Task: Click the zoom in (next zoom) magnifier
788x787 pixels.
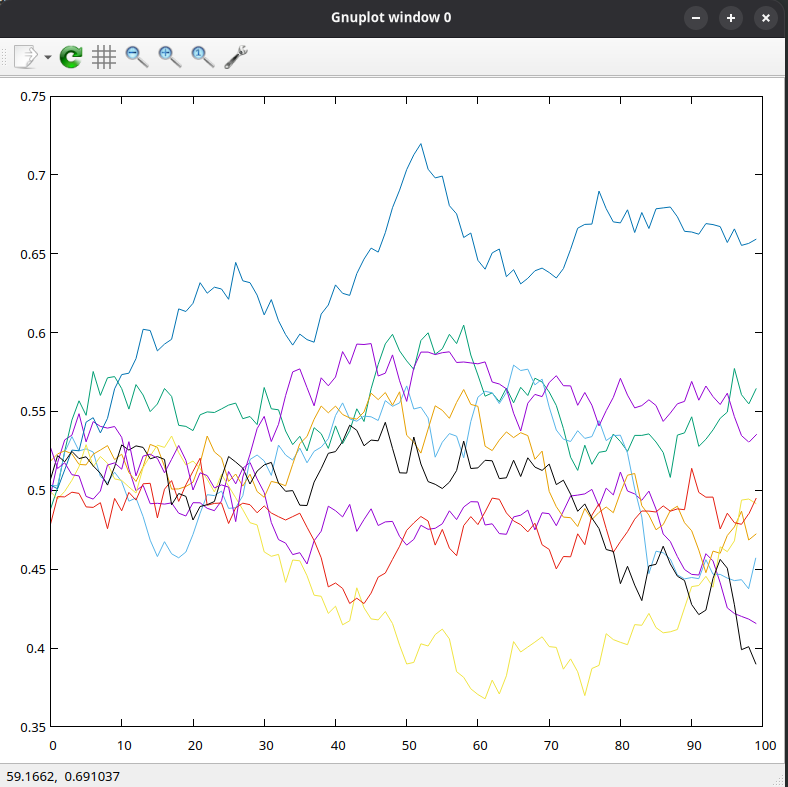Action: pos(170,57)
